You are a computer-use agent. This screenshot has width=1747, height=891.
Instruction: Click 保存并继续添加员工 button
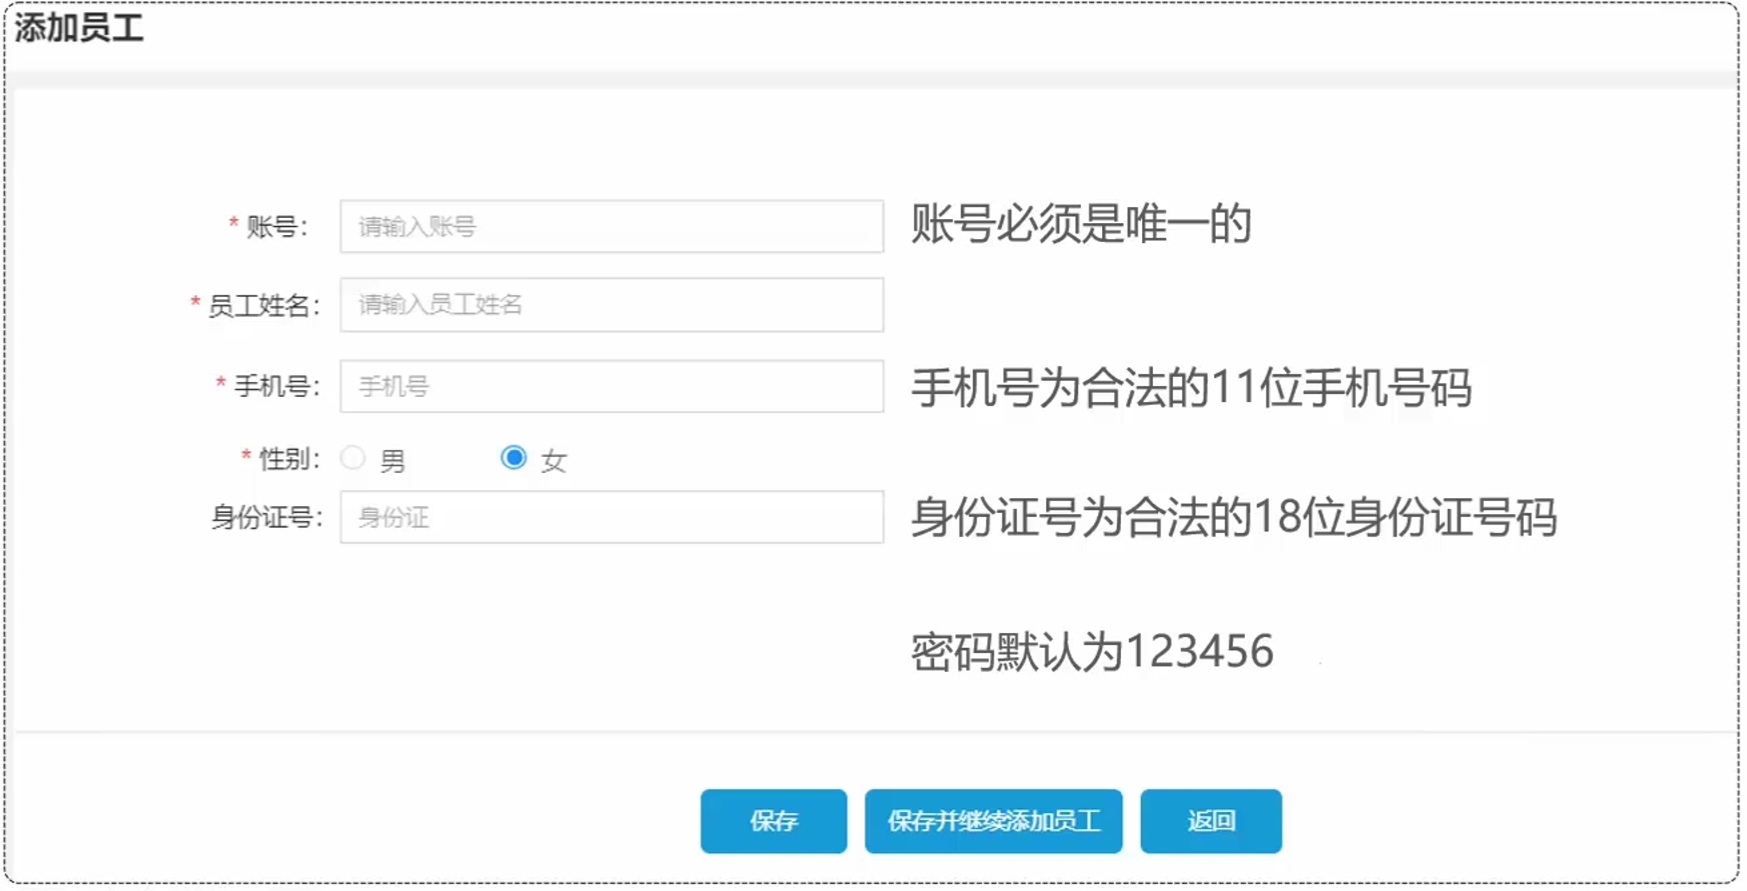(x=993, y=821)
